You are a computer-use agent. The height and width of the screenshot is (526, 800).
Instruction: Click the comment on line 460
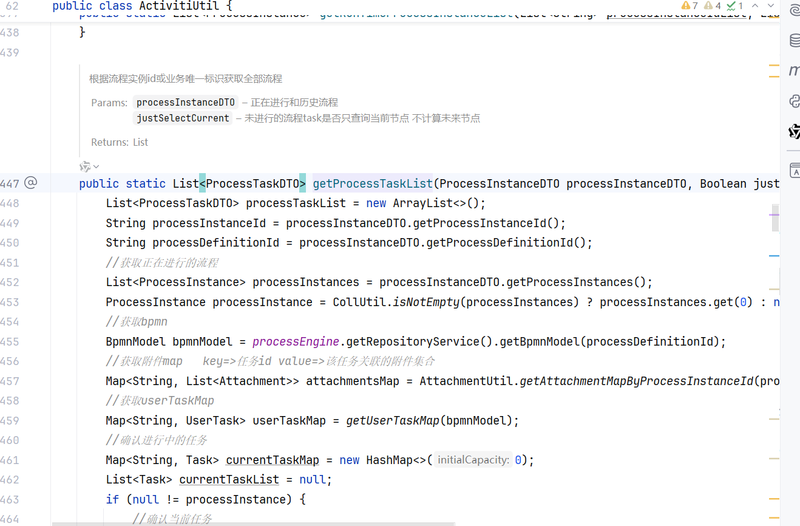point(156,440)
